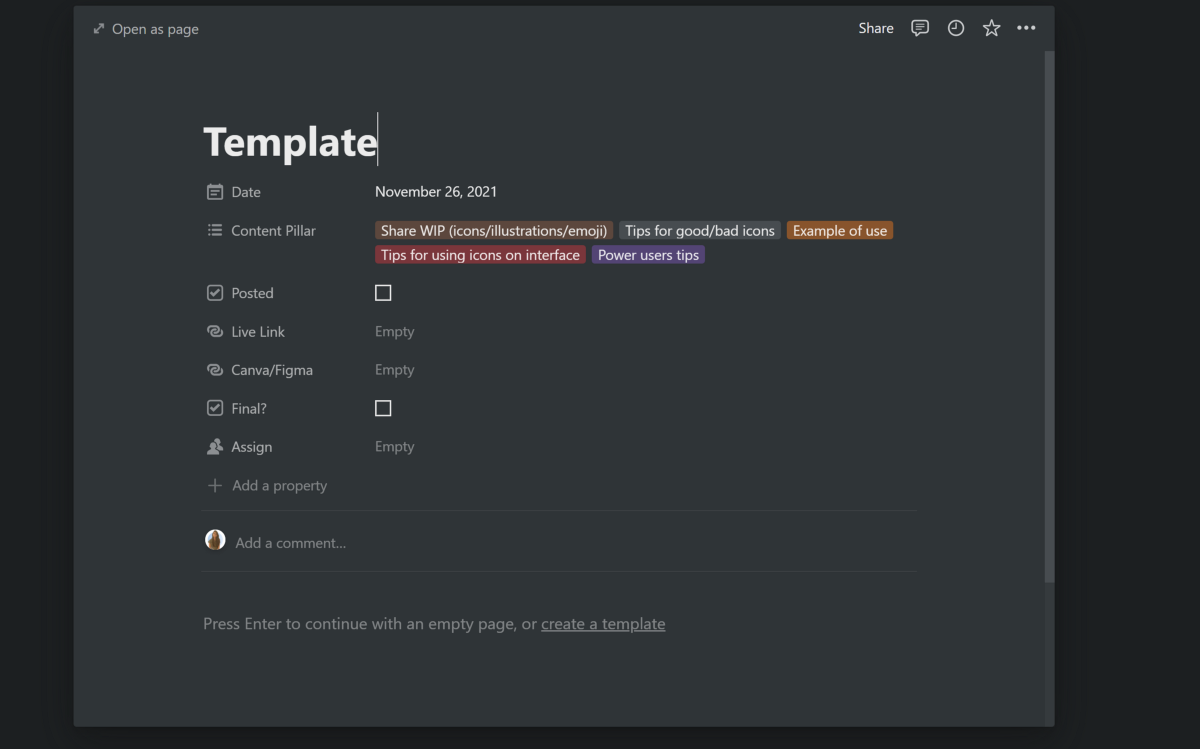Check the Posted checkbox
The height and width of the screenshot is (749, 1200).
point(383,292)
